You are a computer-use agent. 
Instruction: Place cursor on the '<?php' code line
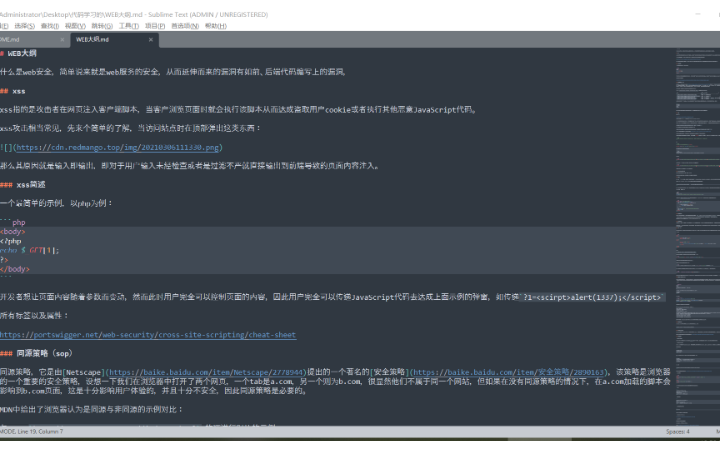pos(11,241)
